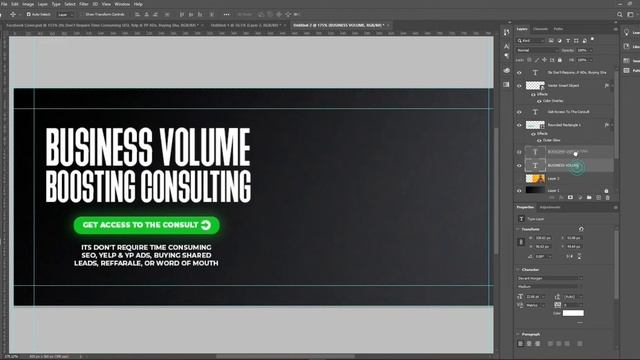640x360 pixels.
Task: Enable Show Transform Controls checkbox
Action: click(x=82, y=14)
